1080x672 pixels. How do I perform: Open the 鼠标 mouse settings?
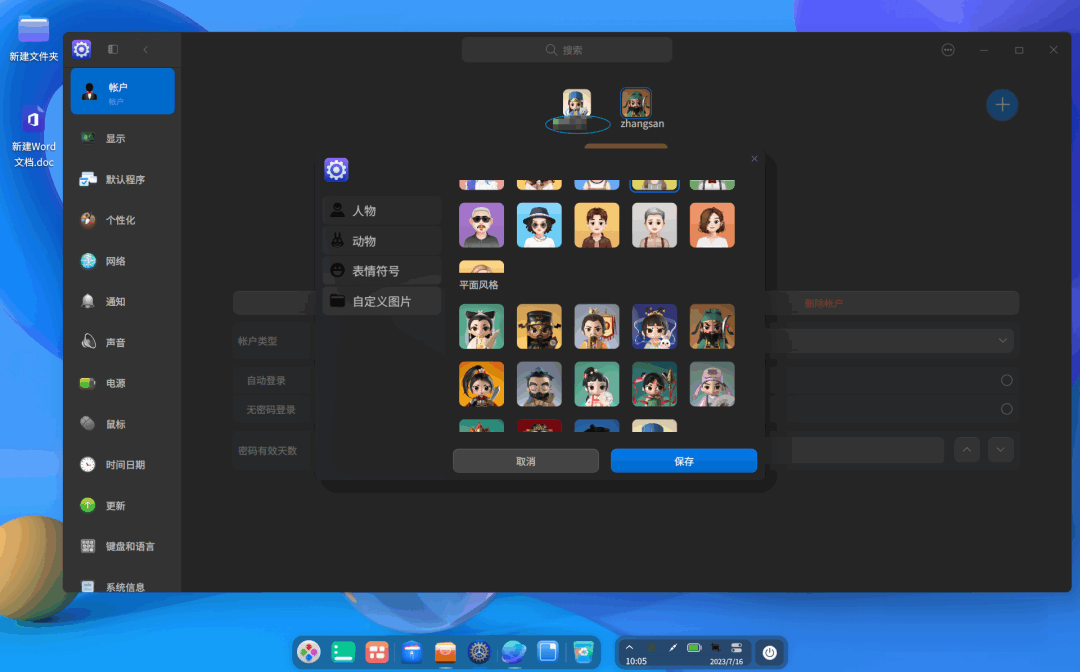[x=123, y=424]
